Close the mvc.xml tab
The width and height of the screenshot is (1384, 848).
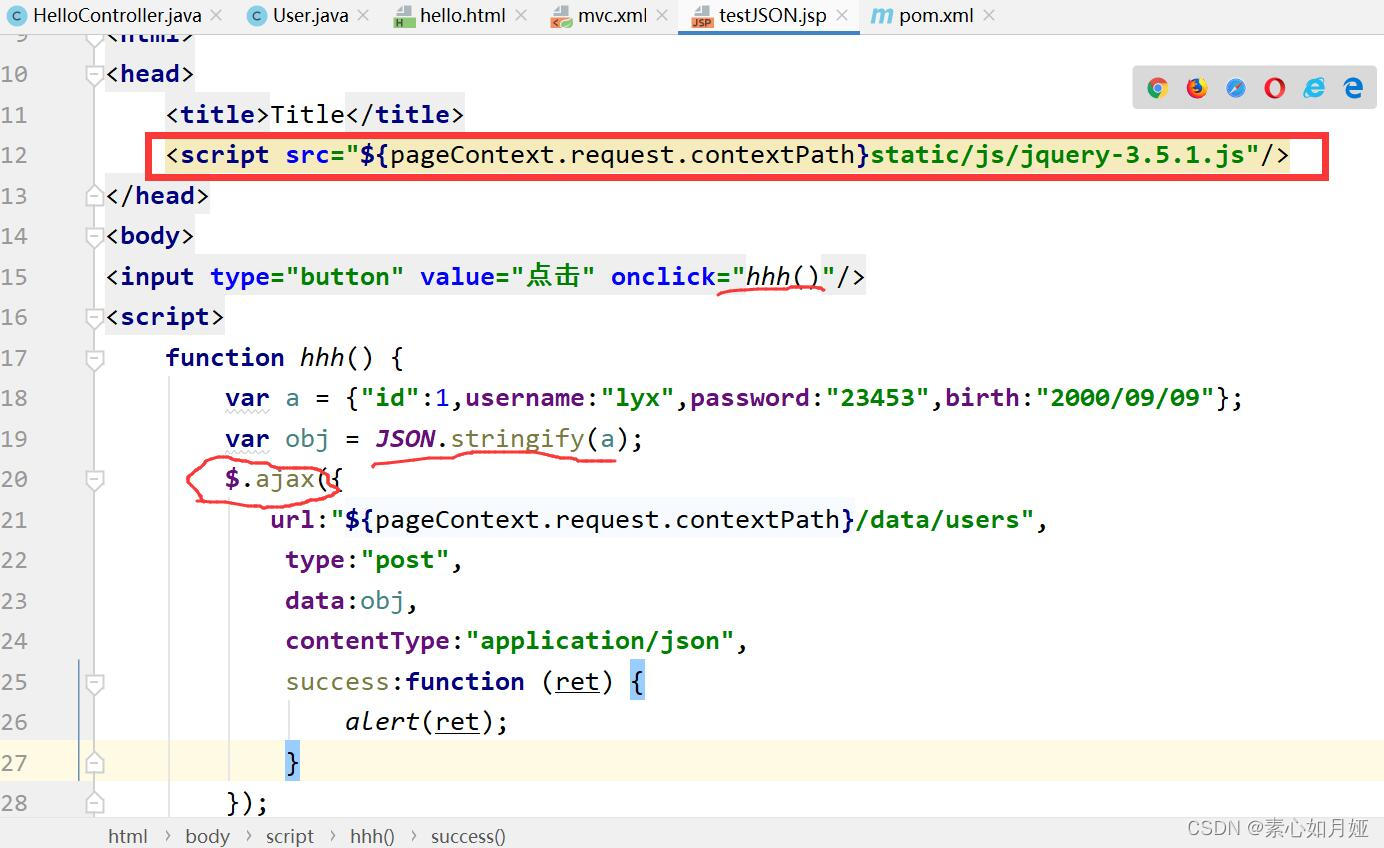point(661,15)
